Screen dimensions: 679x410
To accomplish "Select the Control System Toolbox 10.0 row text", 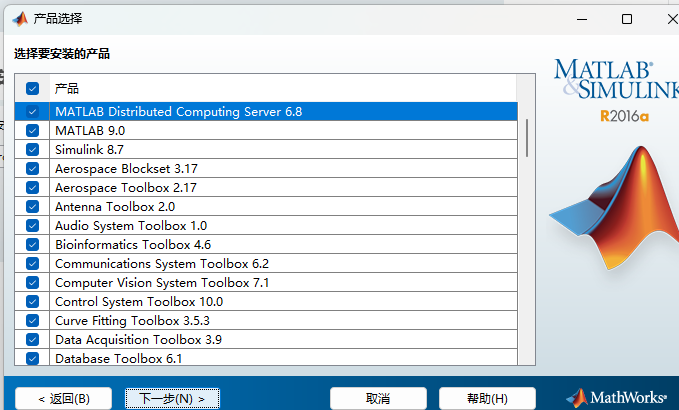I will click(139, 302).
